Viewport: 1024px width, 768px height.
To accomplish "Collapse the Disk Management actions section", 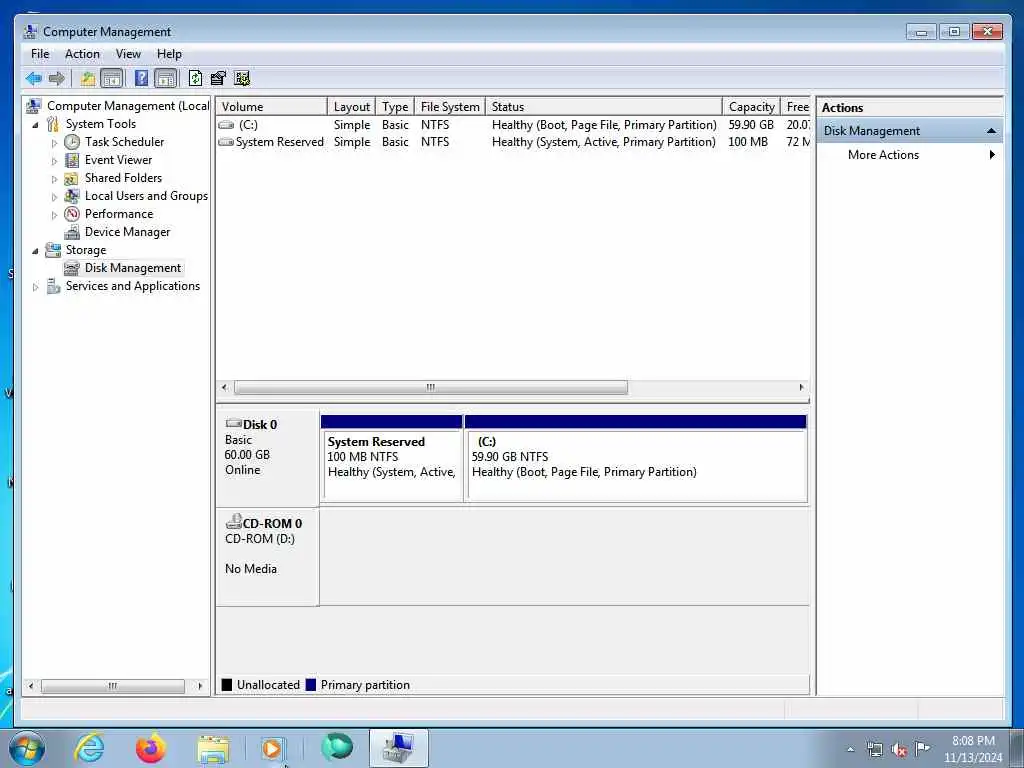I will [991, 131].
